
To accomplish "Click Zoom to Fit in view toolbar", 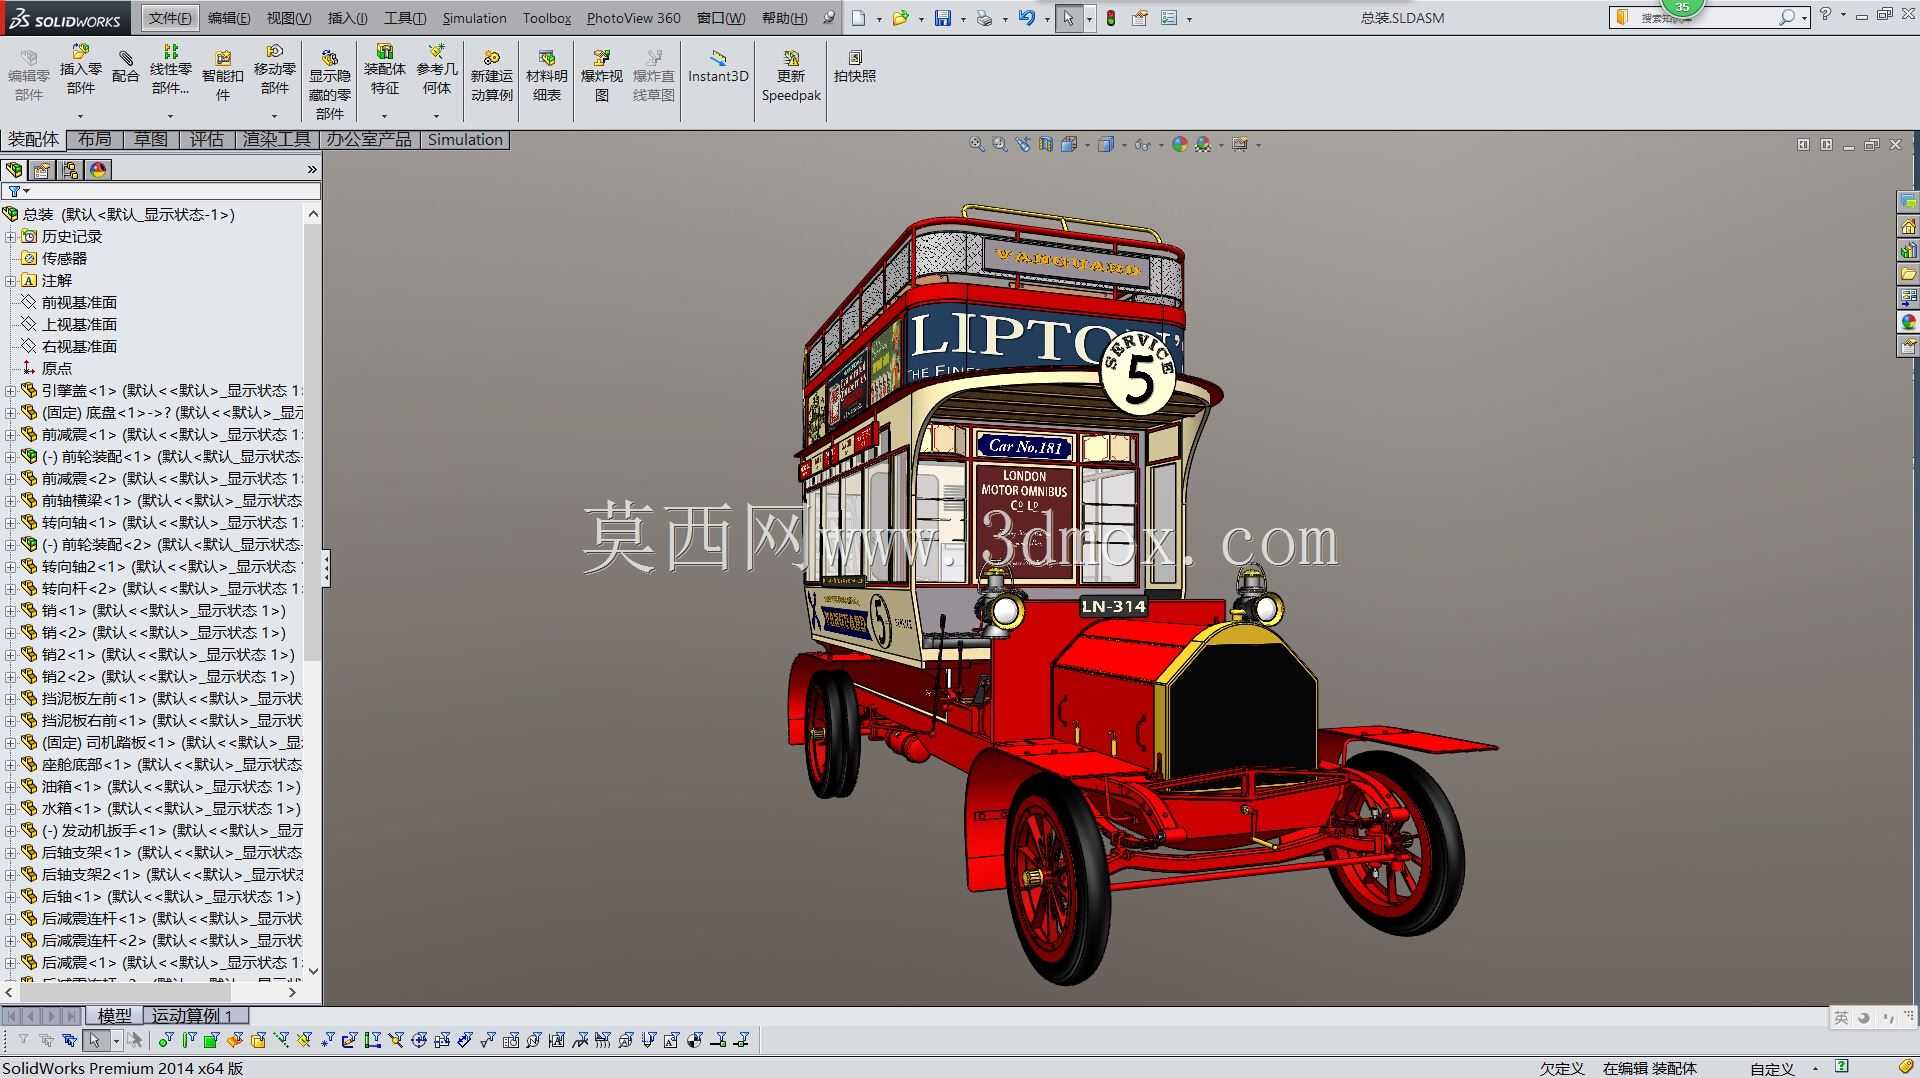I will [976, 144].
